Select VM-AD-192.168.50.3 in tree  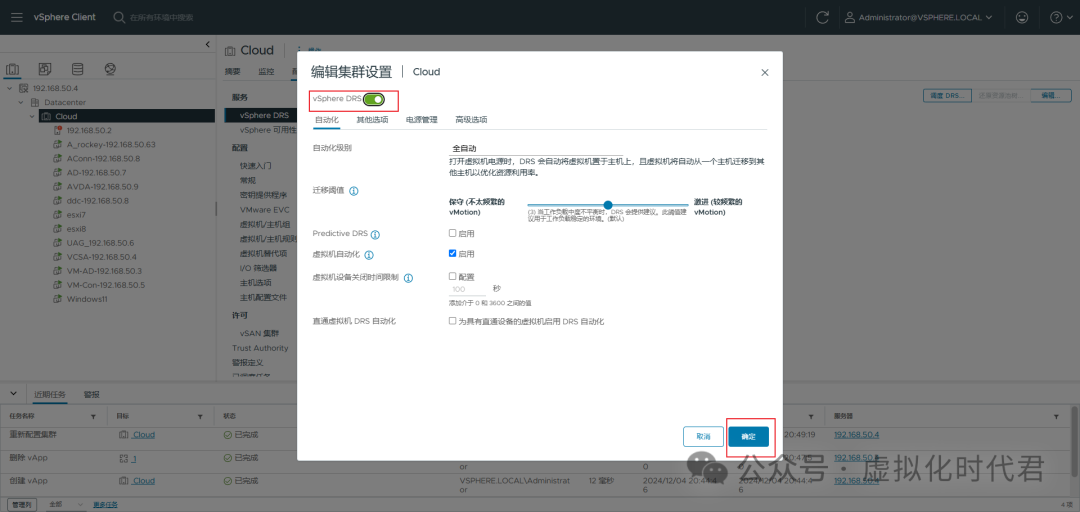point(104,271)
